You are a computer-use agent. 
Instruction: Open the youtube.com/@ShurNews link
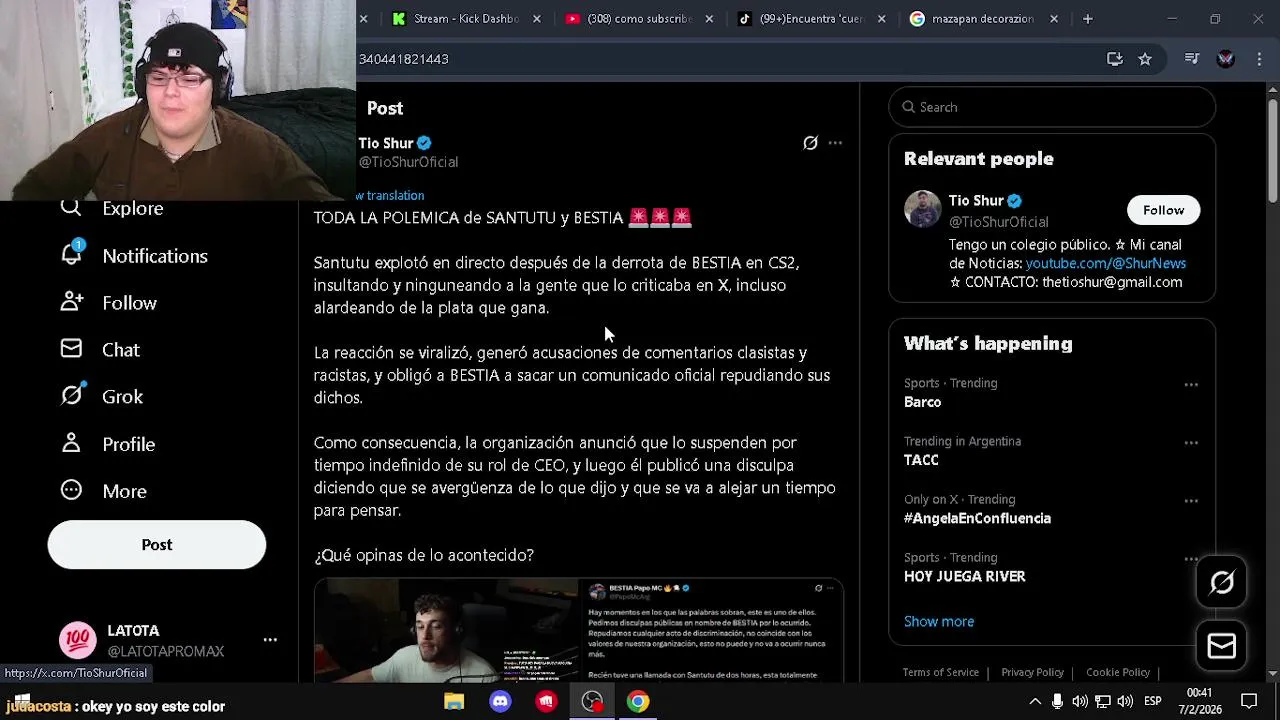1105,263
